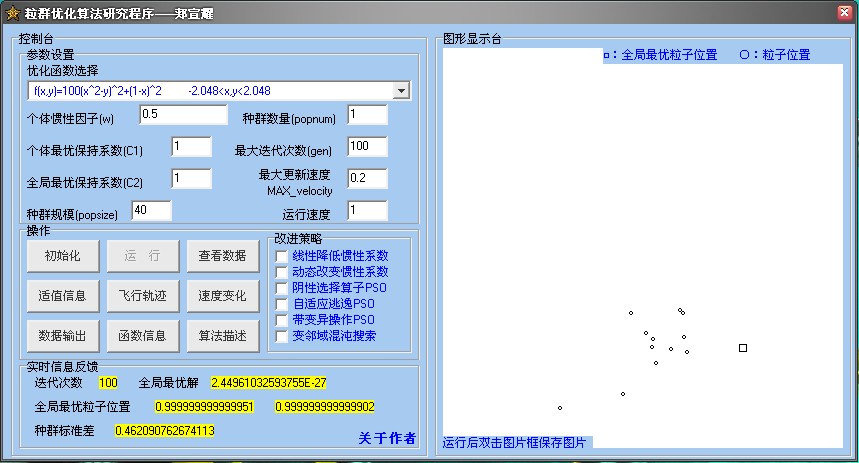The height and width of the screenshot is (463, 859).
Task: Select the function combo box showing f(x,y)=100(x^2-y)^2+(1-x)^2
Action: coord(219,91)
